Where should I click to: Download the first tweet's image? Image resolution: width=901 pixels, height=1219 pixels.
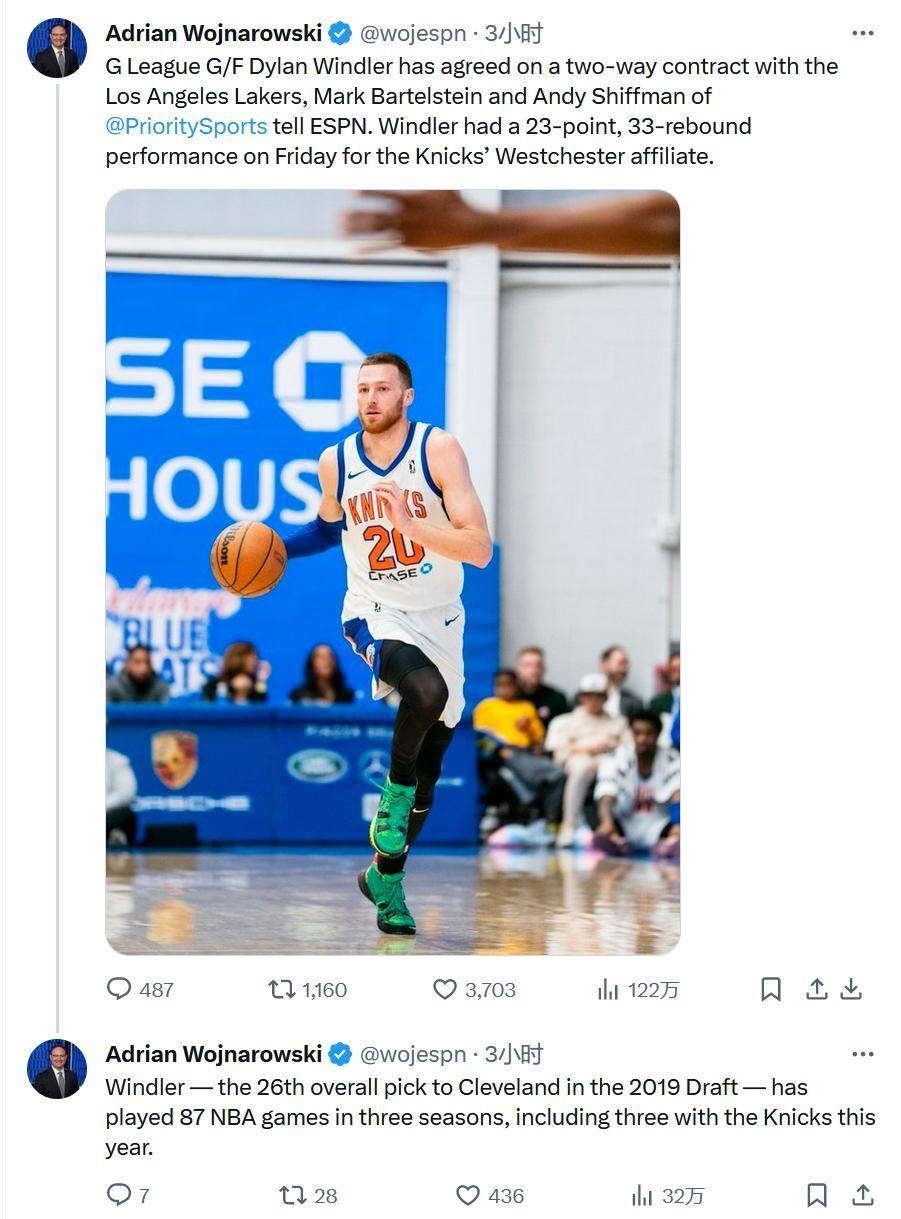click(x=851, y=989)
